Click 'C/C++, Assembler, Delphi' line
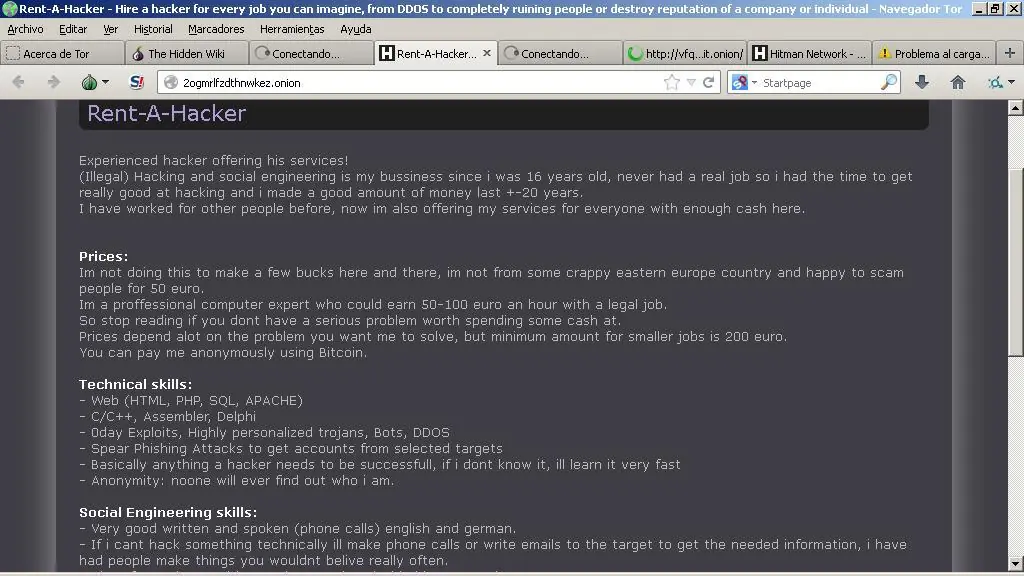 click(x=167, y=417)
